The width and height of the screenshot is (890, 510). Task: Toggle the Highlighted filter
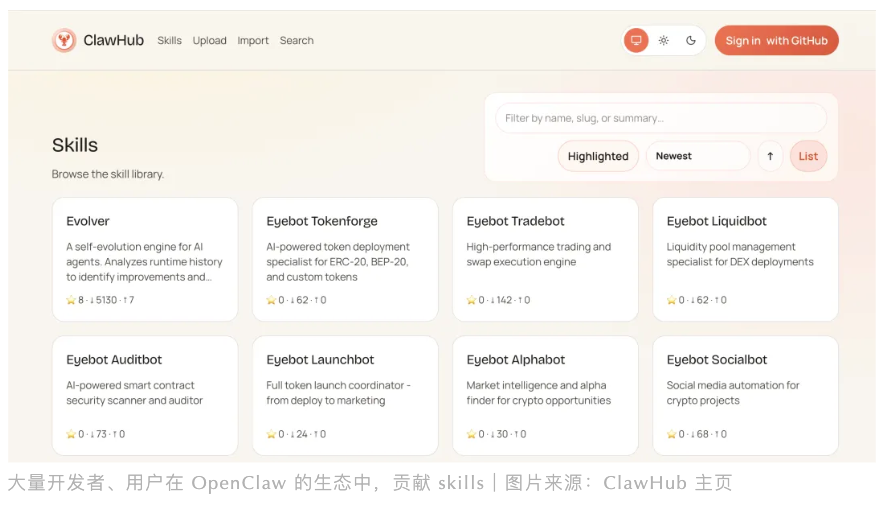click(x=598, y=156)
